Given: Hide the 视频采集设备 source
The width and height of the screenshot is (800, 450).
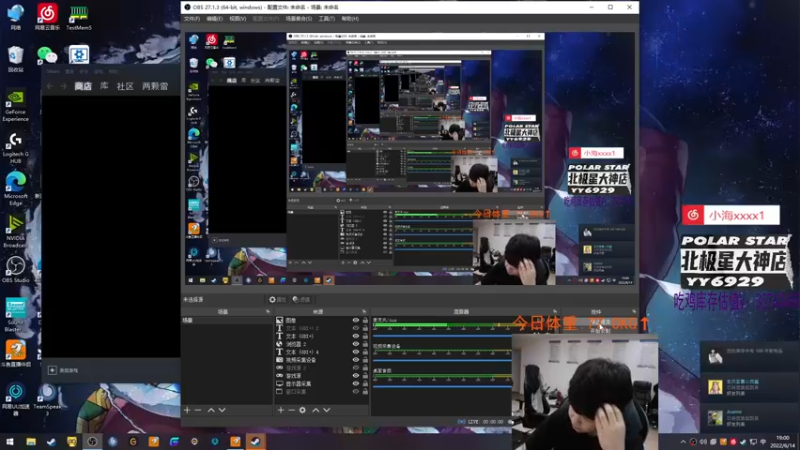Looking at the screenshot, I should 356,360.
